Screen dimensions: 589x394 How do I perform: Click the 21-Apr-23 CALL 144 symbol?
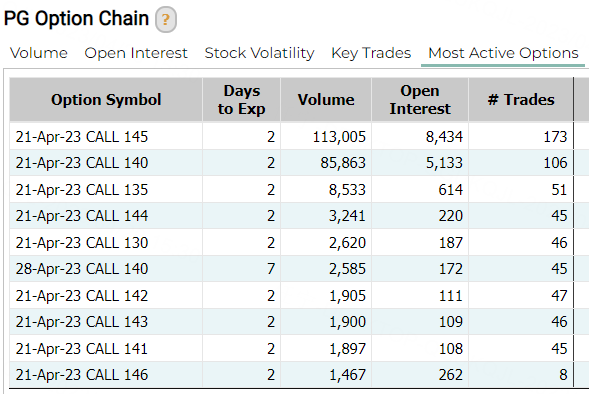tap(82, 216)
